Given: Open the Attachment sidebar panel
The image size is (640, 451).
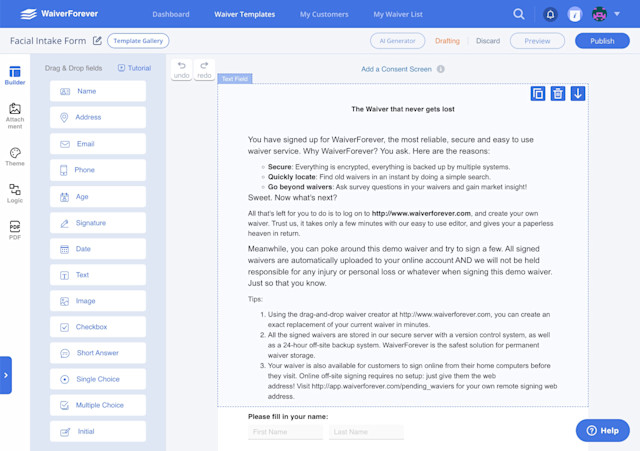Looking at the screenshot, I should point(15,116).
